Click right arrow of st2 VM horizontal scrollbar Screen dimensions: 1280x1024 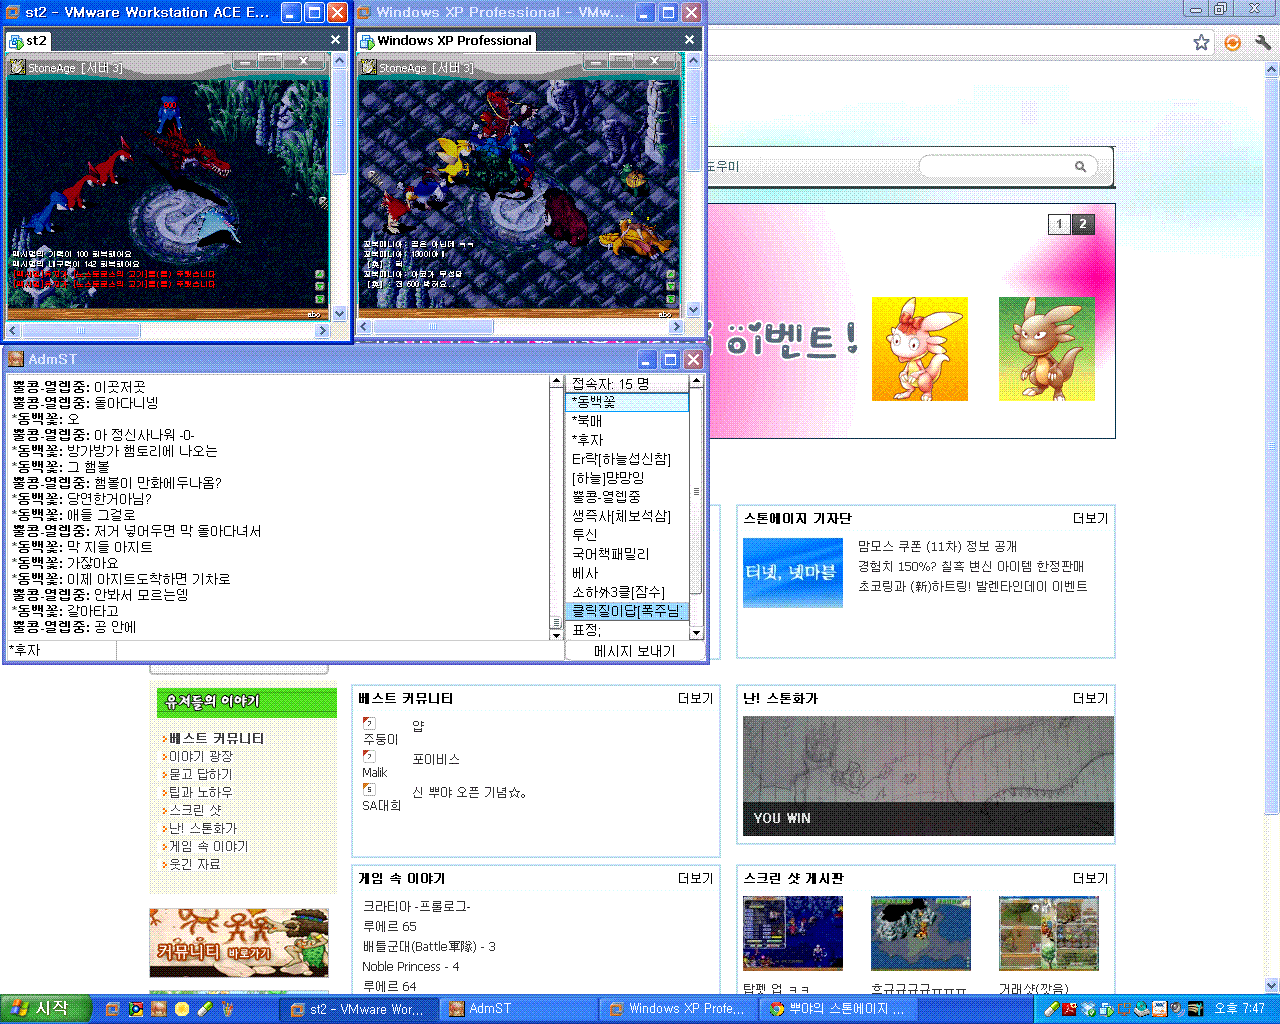(x=324, y=329)
